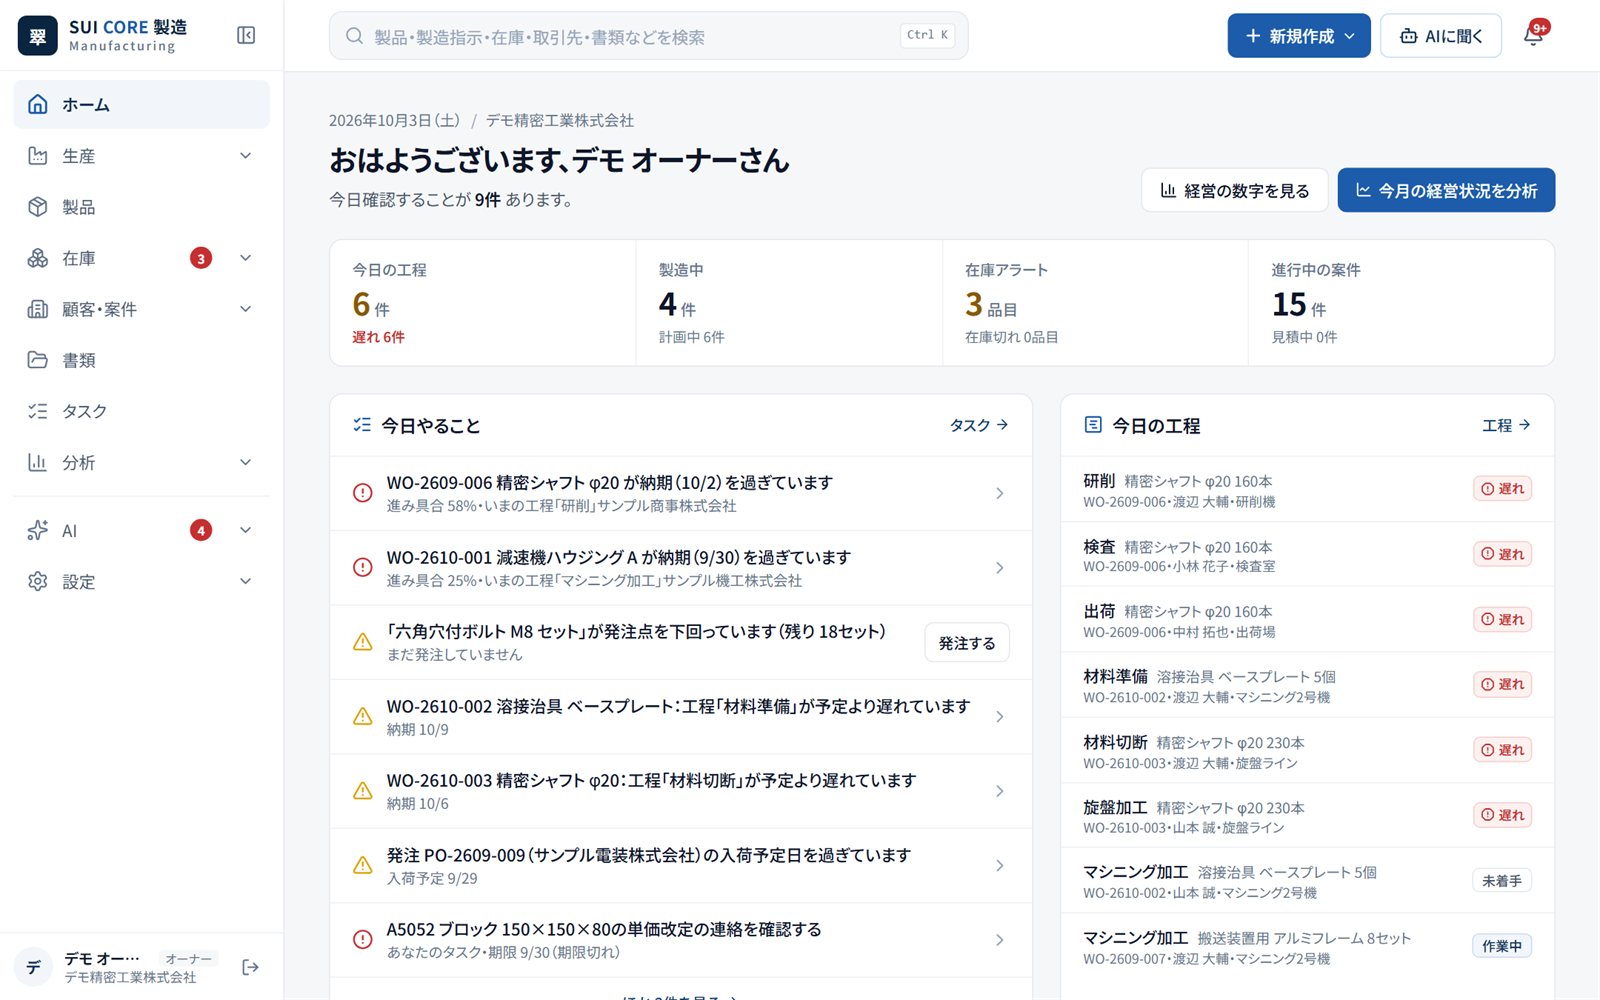Click the search input field
Image resolution: width=1600 pixels, height=1000 pixels.
pyautogui.click(x=648, y=36)
